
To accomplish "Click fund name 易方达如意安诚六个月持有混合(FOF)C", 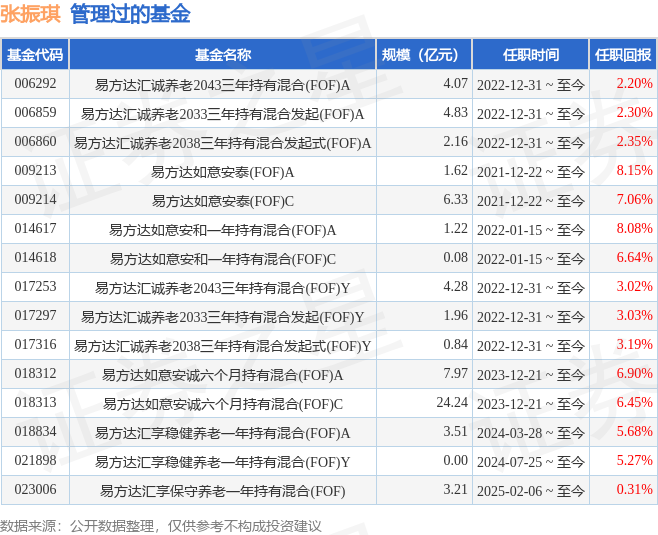I will [222, 404].
